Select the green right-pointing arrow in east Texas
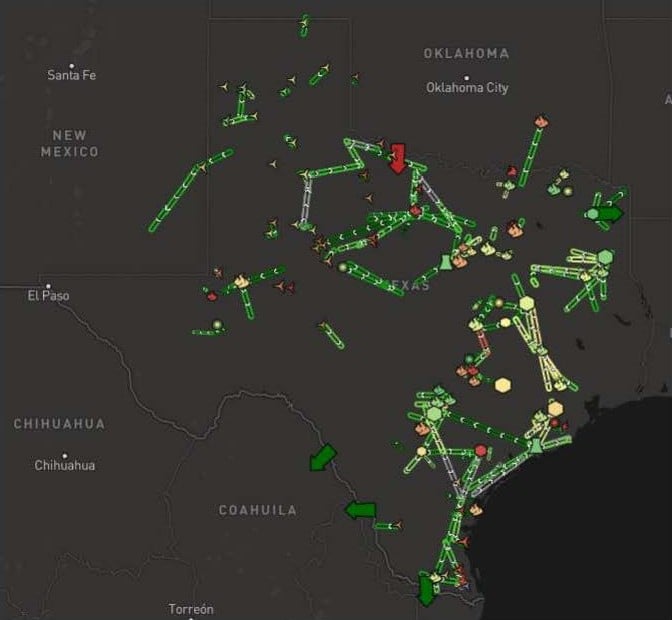Viewport: 672px width, 620px height. [x=609, y=213]
